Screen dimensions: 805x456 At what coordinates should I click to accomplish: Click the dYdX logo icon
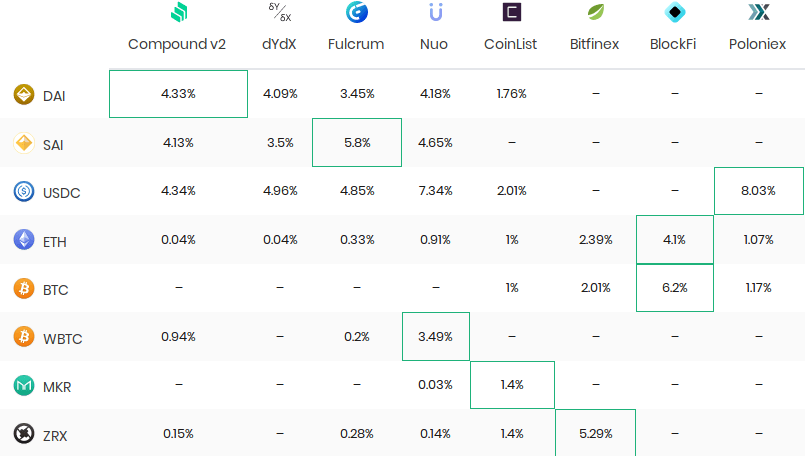pos(279,13)
